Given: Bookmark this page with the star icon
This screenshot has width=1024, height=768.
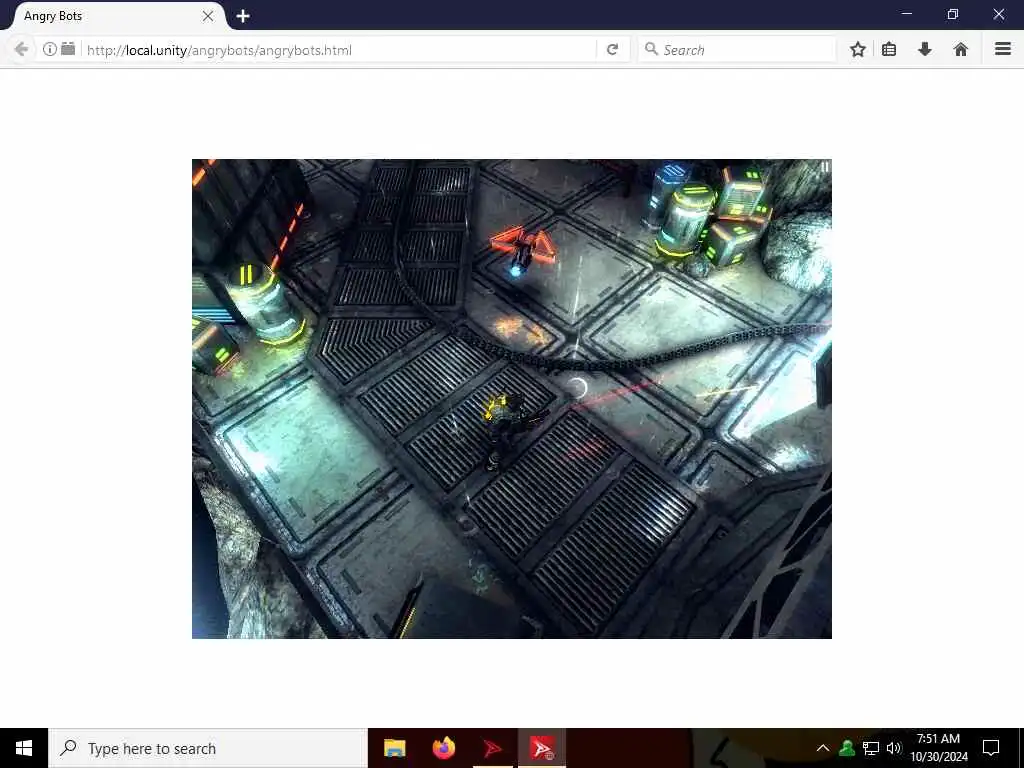Looking at the screenshot, I should pos(858,50).
